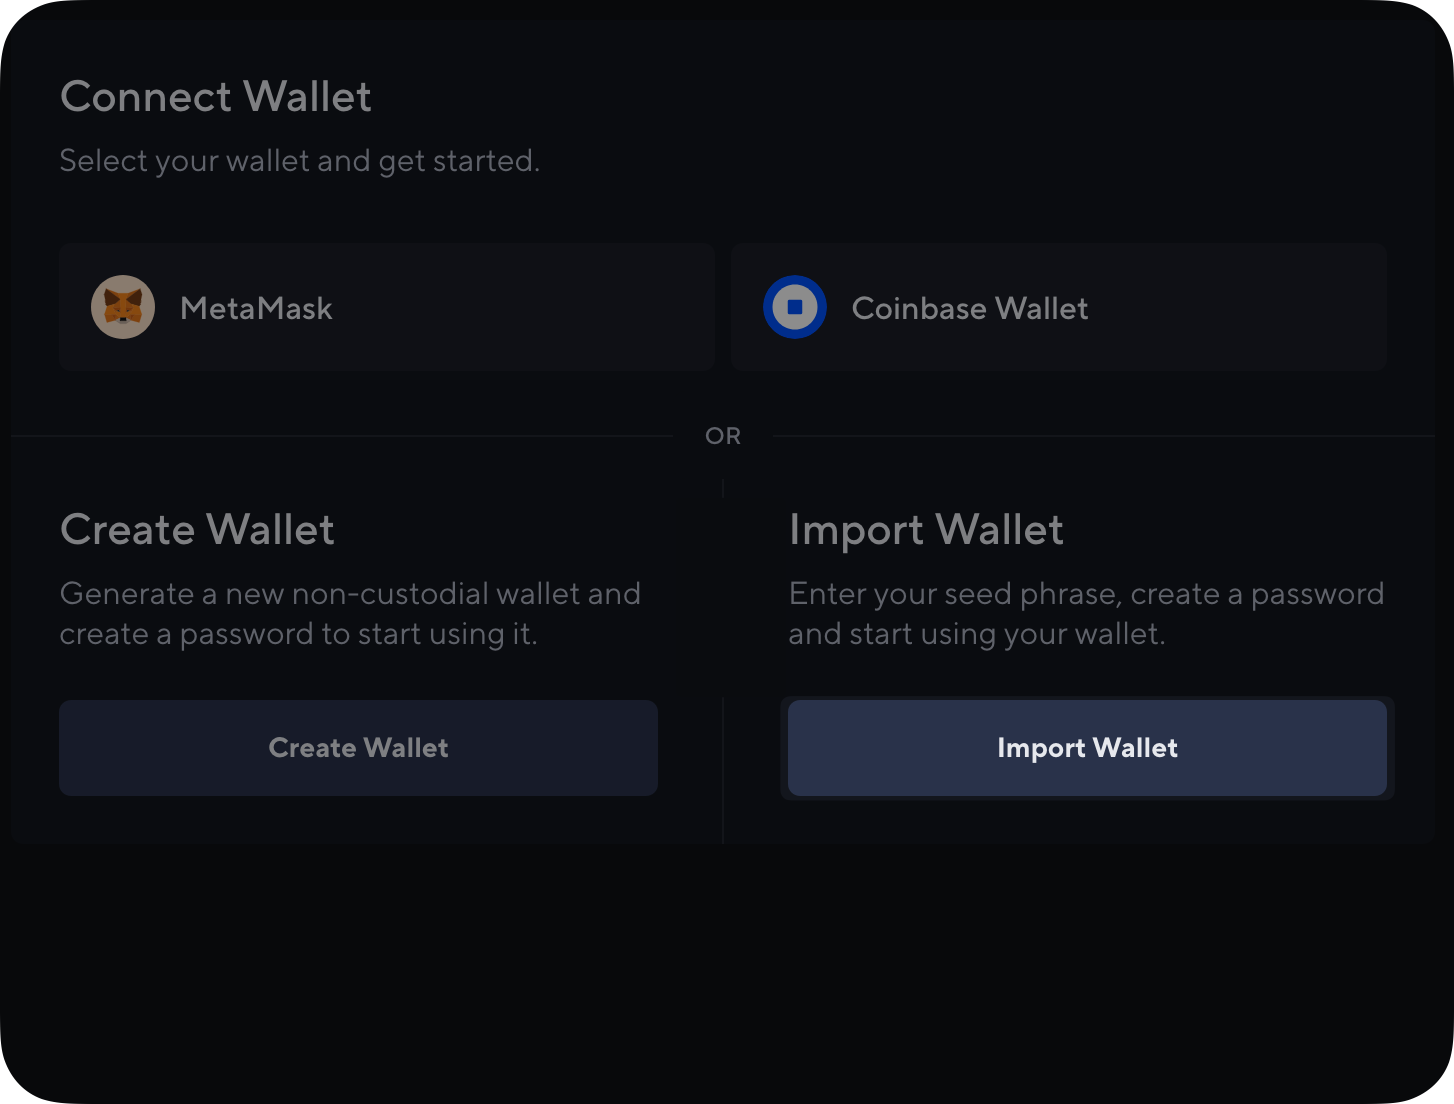Click the Coinbase Wallet label text

pos(969,309)
